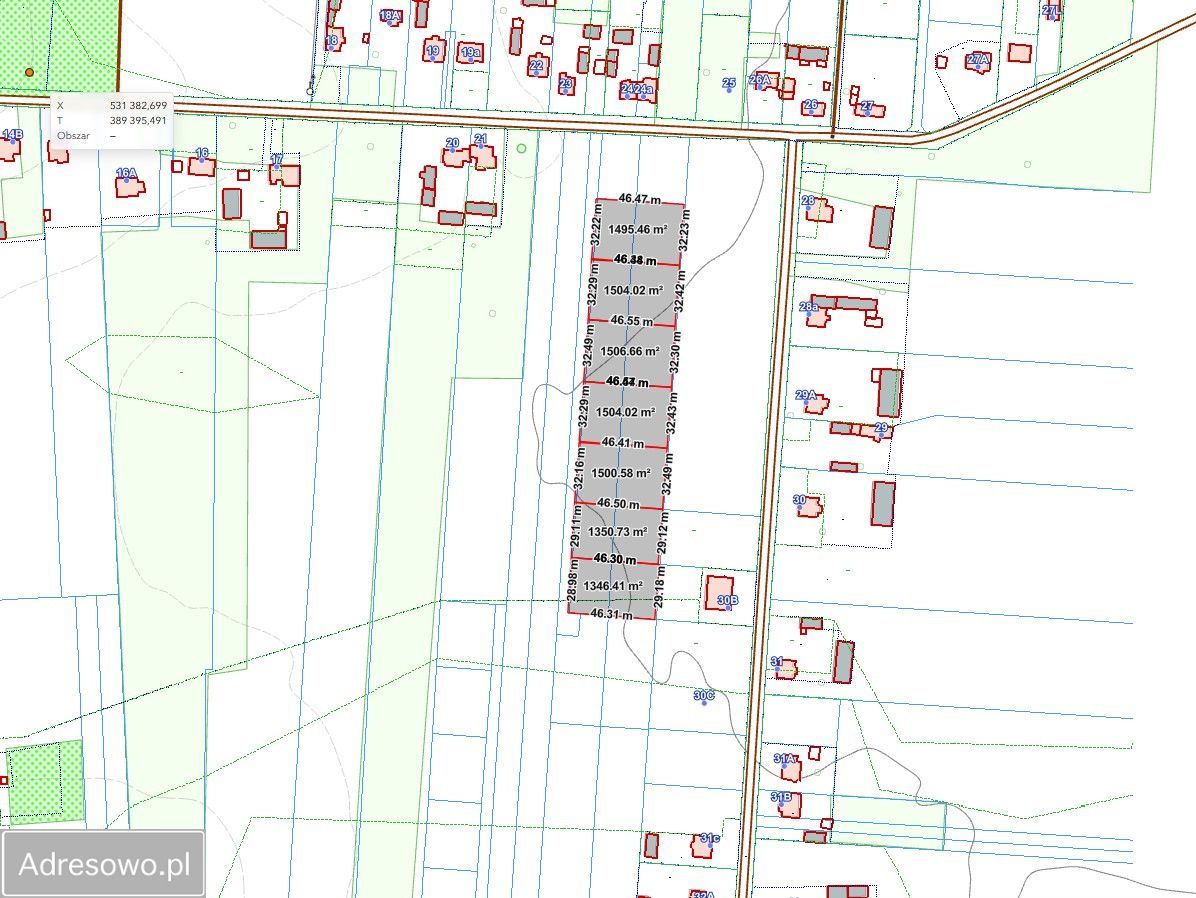Select address point 30B
Screen dimensions: 1196x898
[728, 602]
